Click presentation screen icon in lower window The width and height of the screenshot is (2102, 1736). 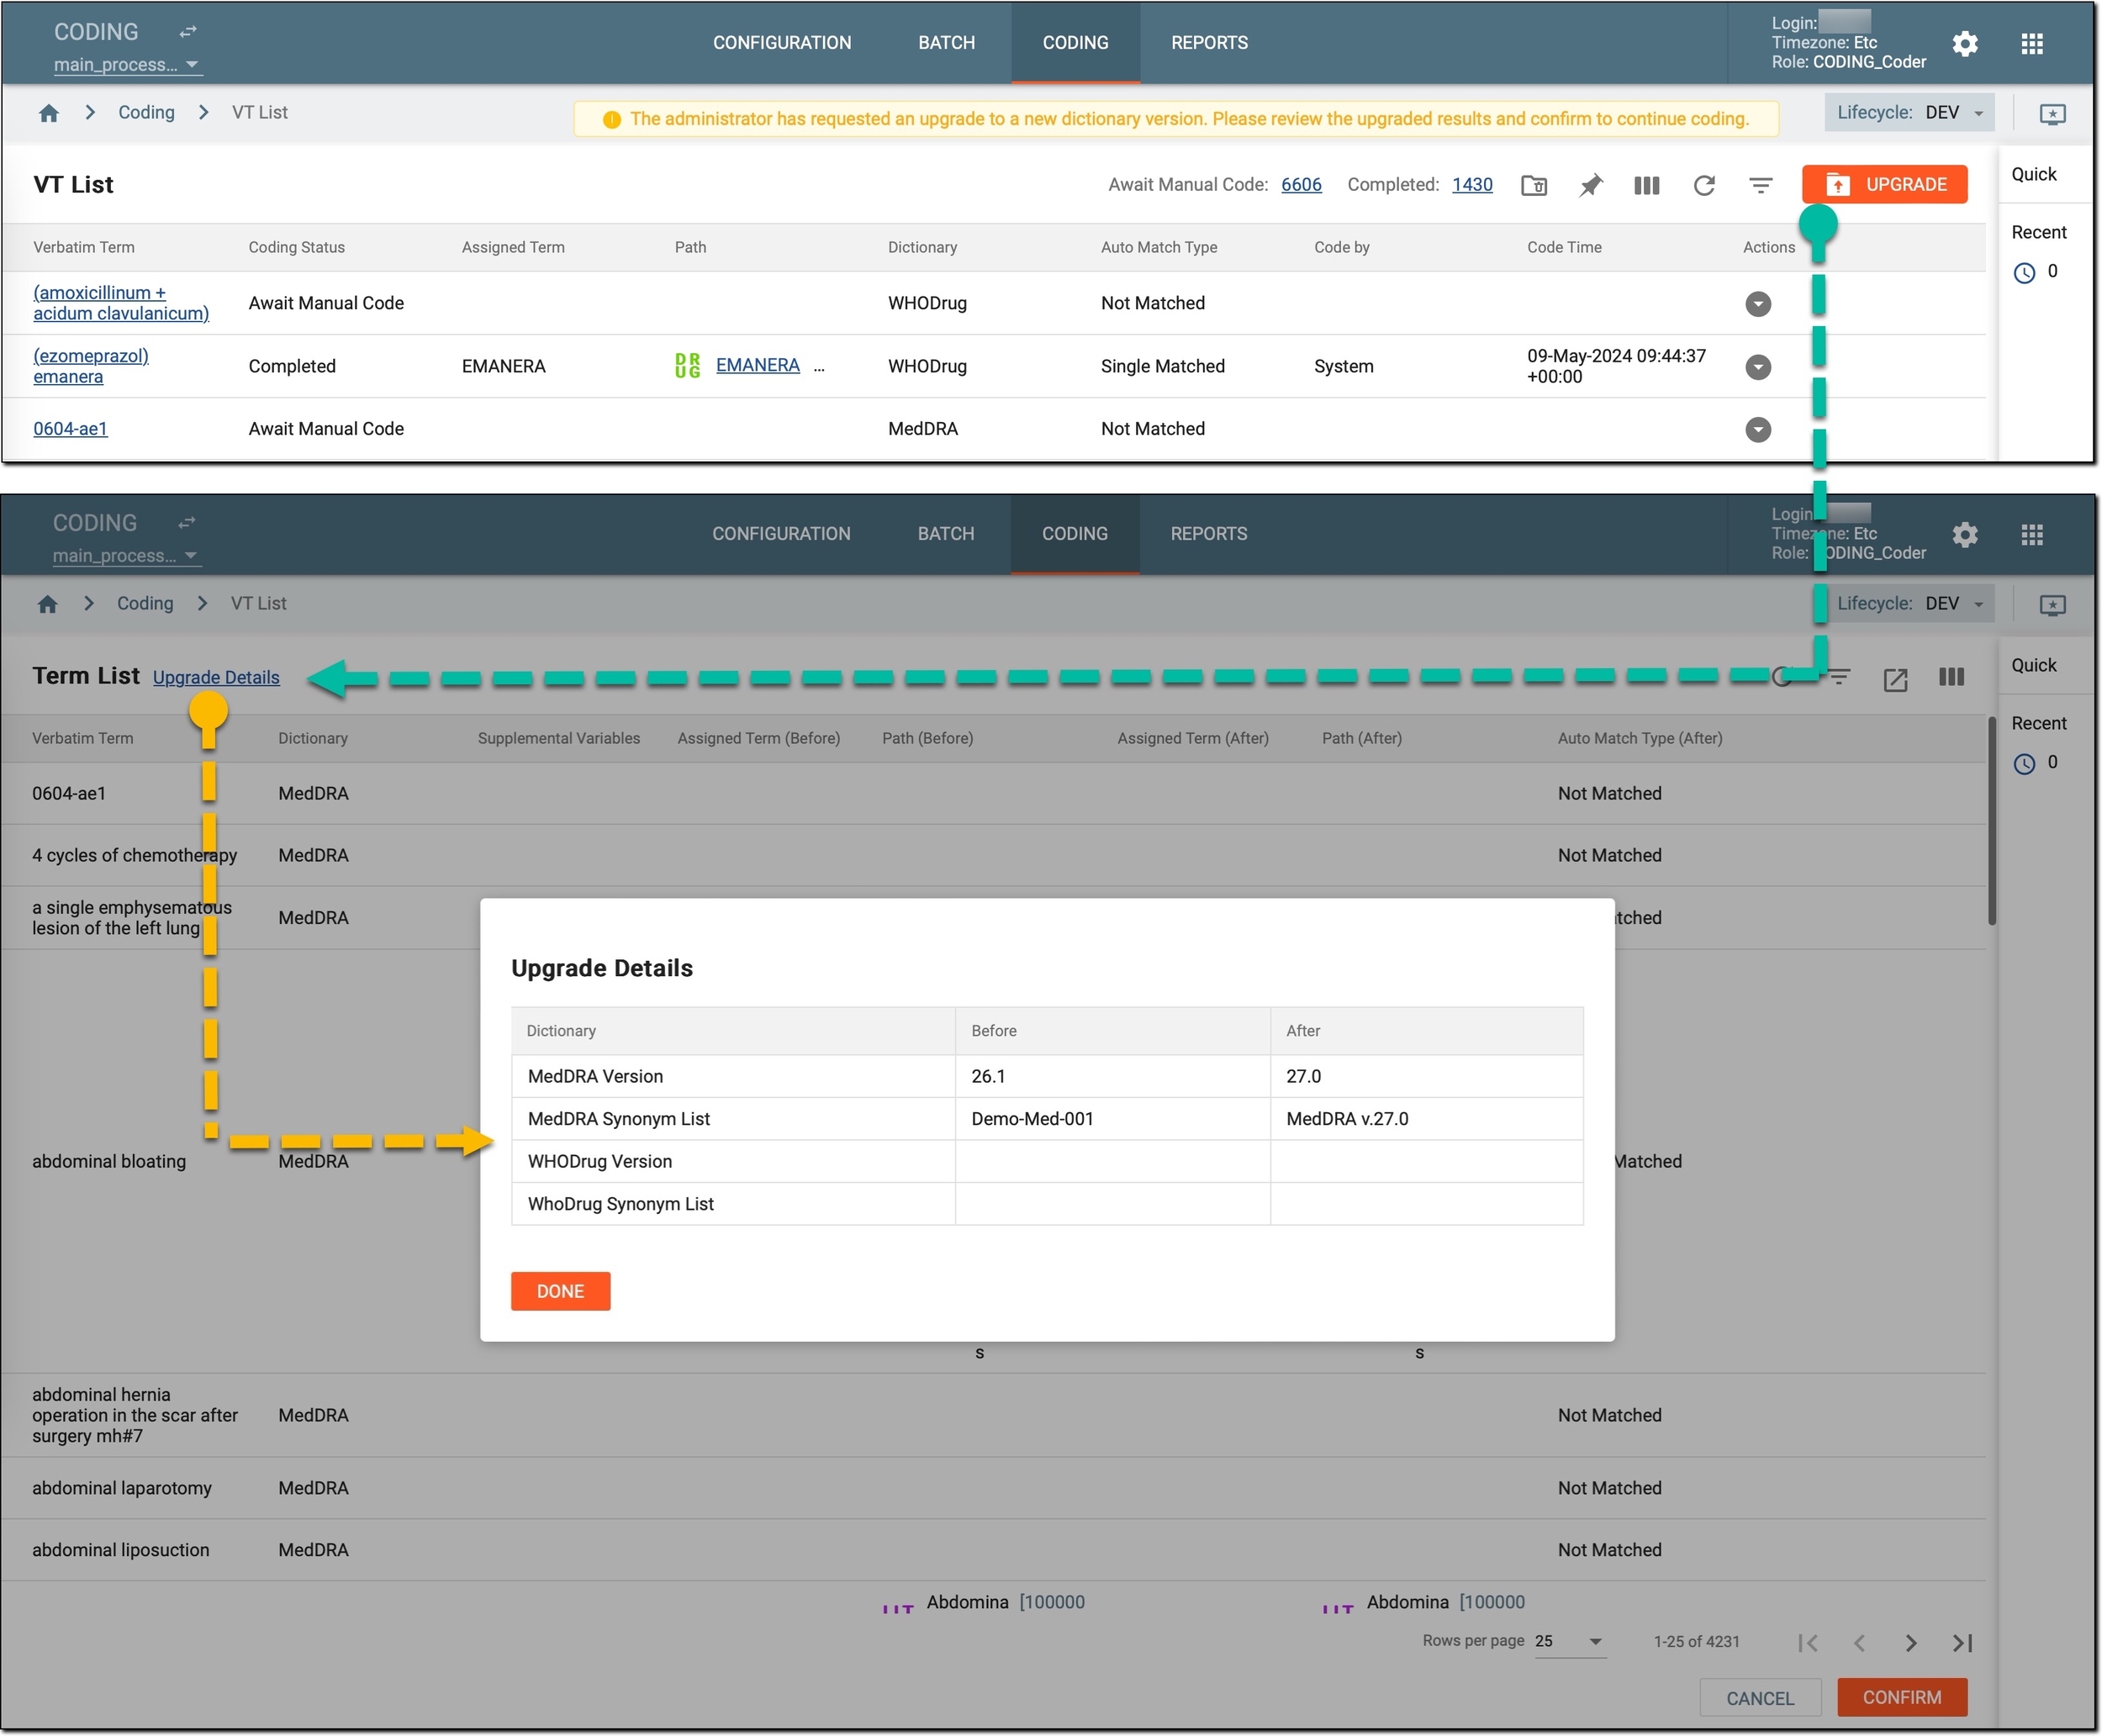[x=2052, y=605]
